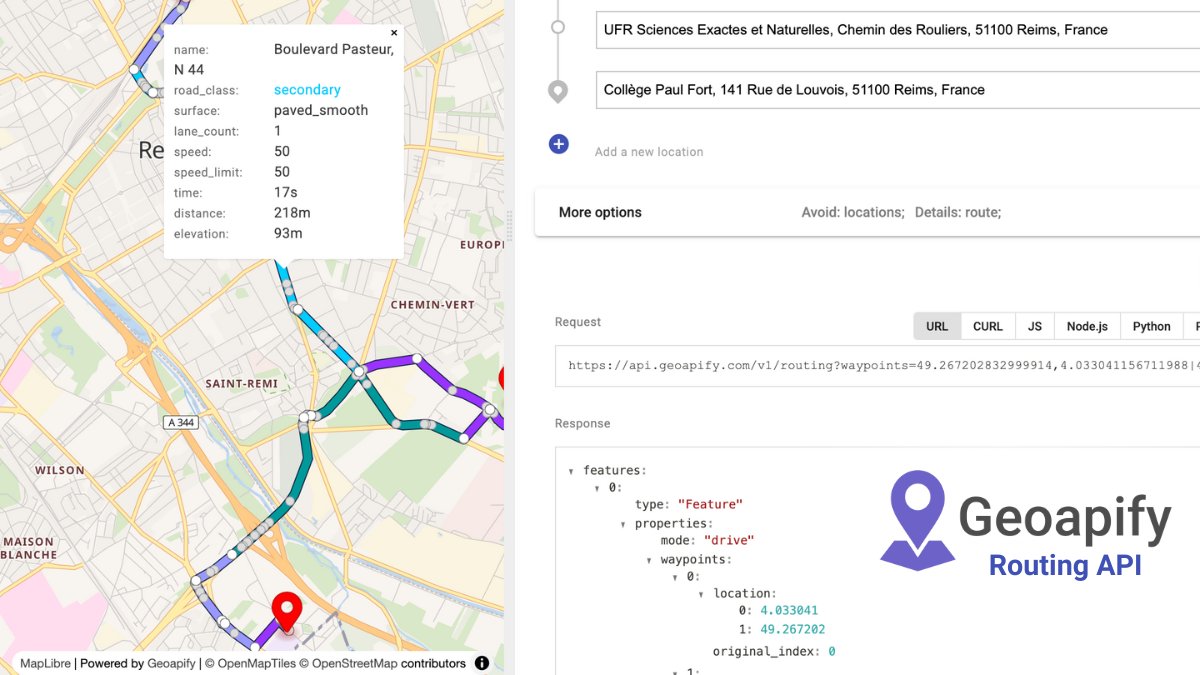
Task: Open the MapLibre attribution link
Action: pyautogui.click(x=45, y=663)
